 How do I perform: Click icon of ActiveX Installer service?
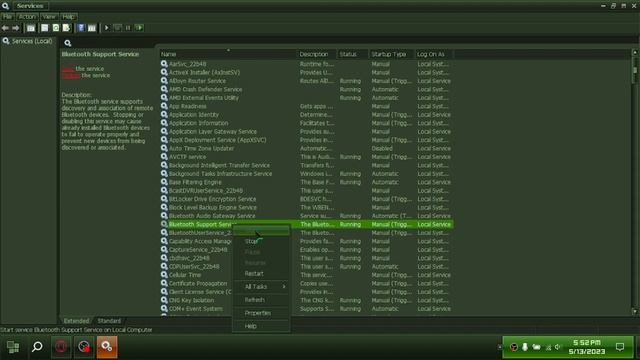(164, 72)
